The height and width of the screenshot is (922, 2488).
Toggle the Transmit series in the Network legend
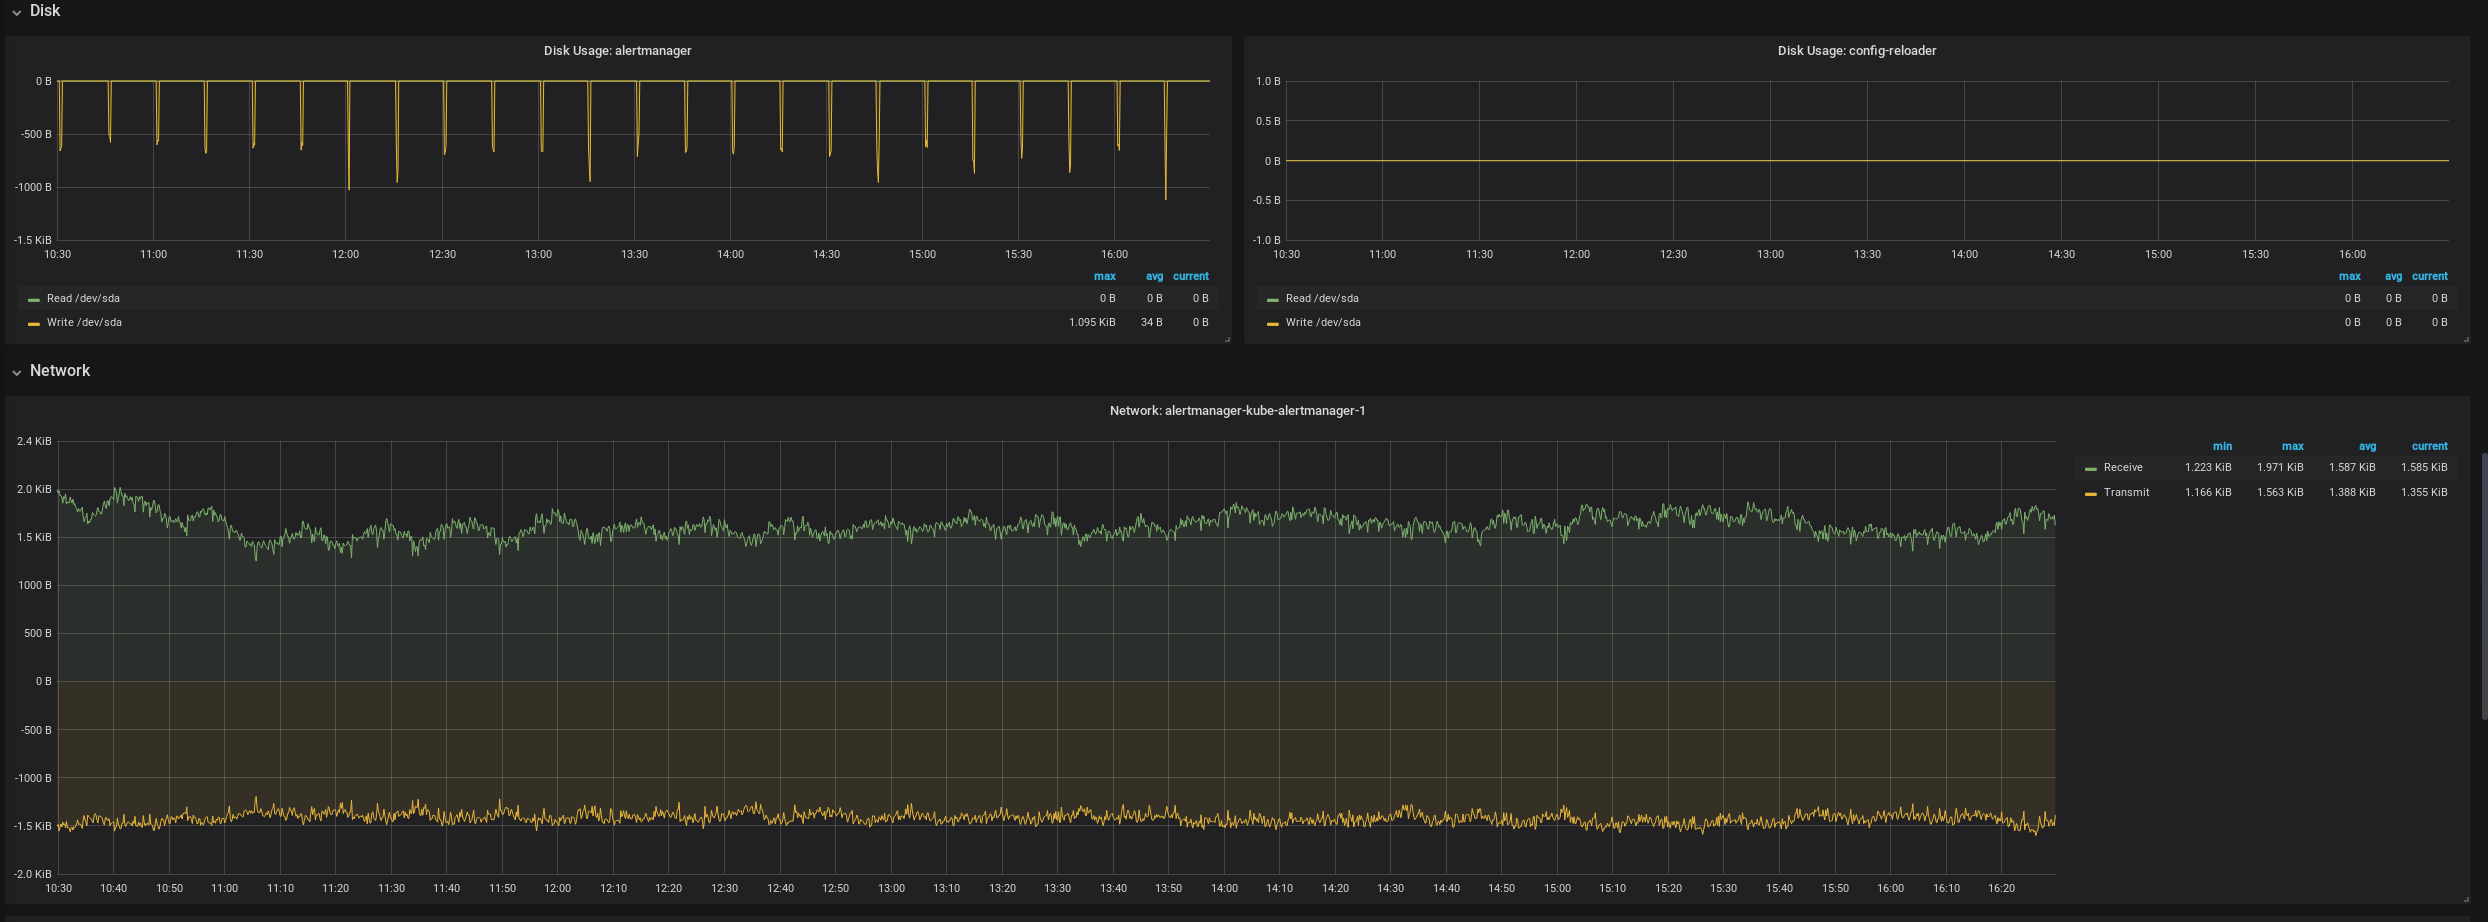coord(2126,493)
